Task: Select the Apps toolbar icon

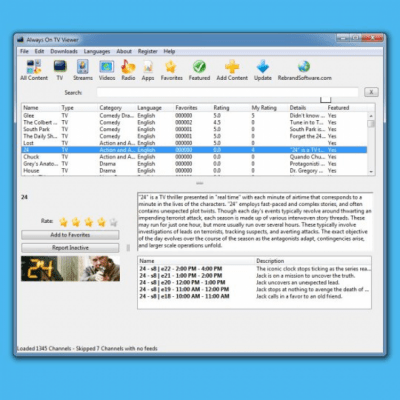Action: coord(148,67)
